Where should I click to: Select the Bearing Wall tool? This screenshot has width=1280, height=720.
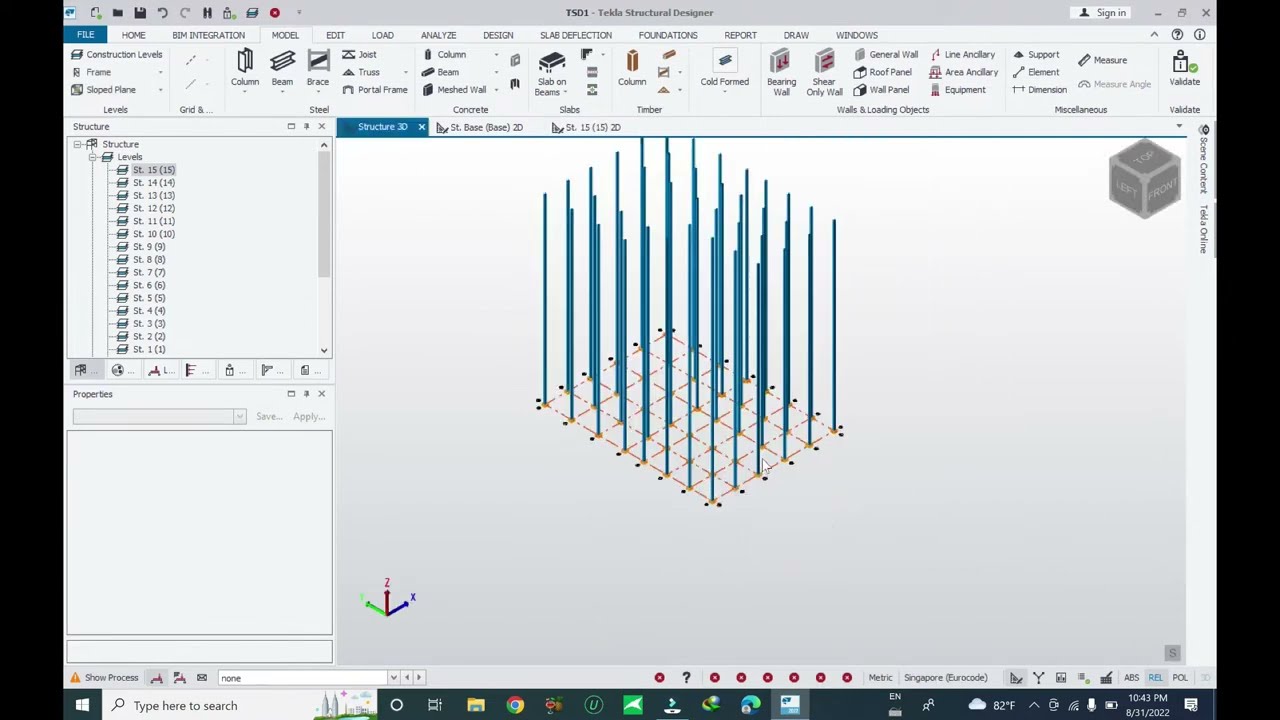coord(781,73)
